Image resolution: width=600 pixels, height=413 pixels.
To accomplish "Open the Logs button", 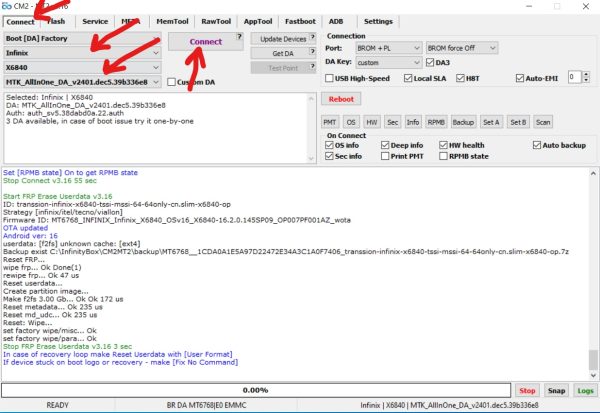I will tap(585, 391).
